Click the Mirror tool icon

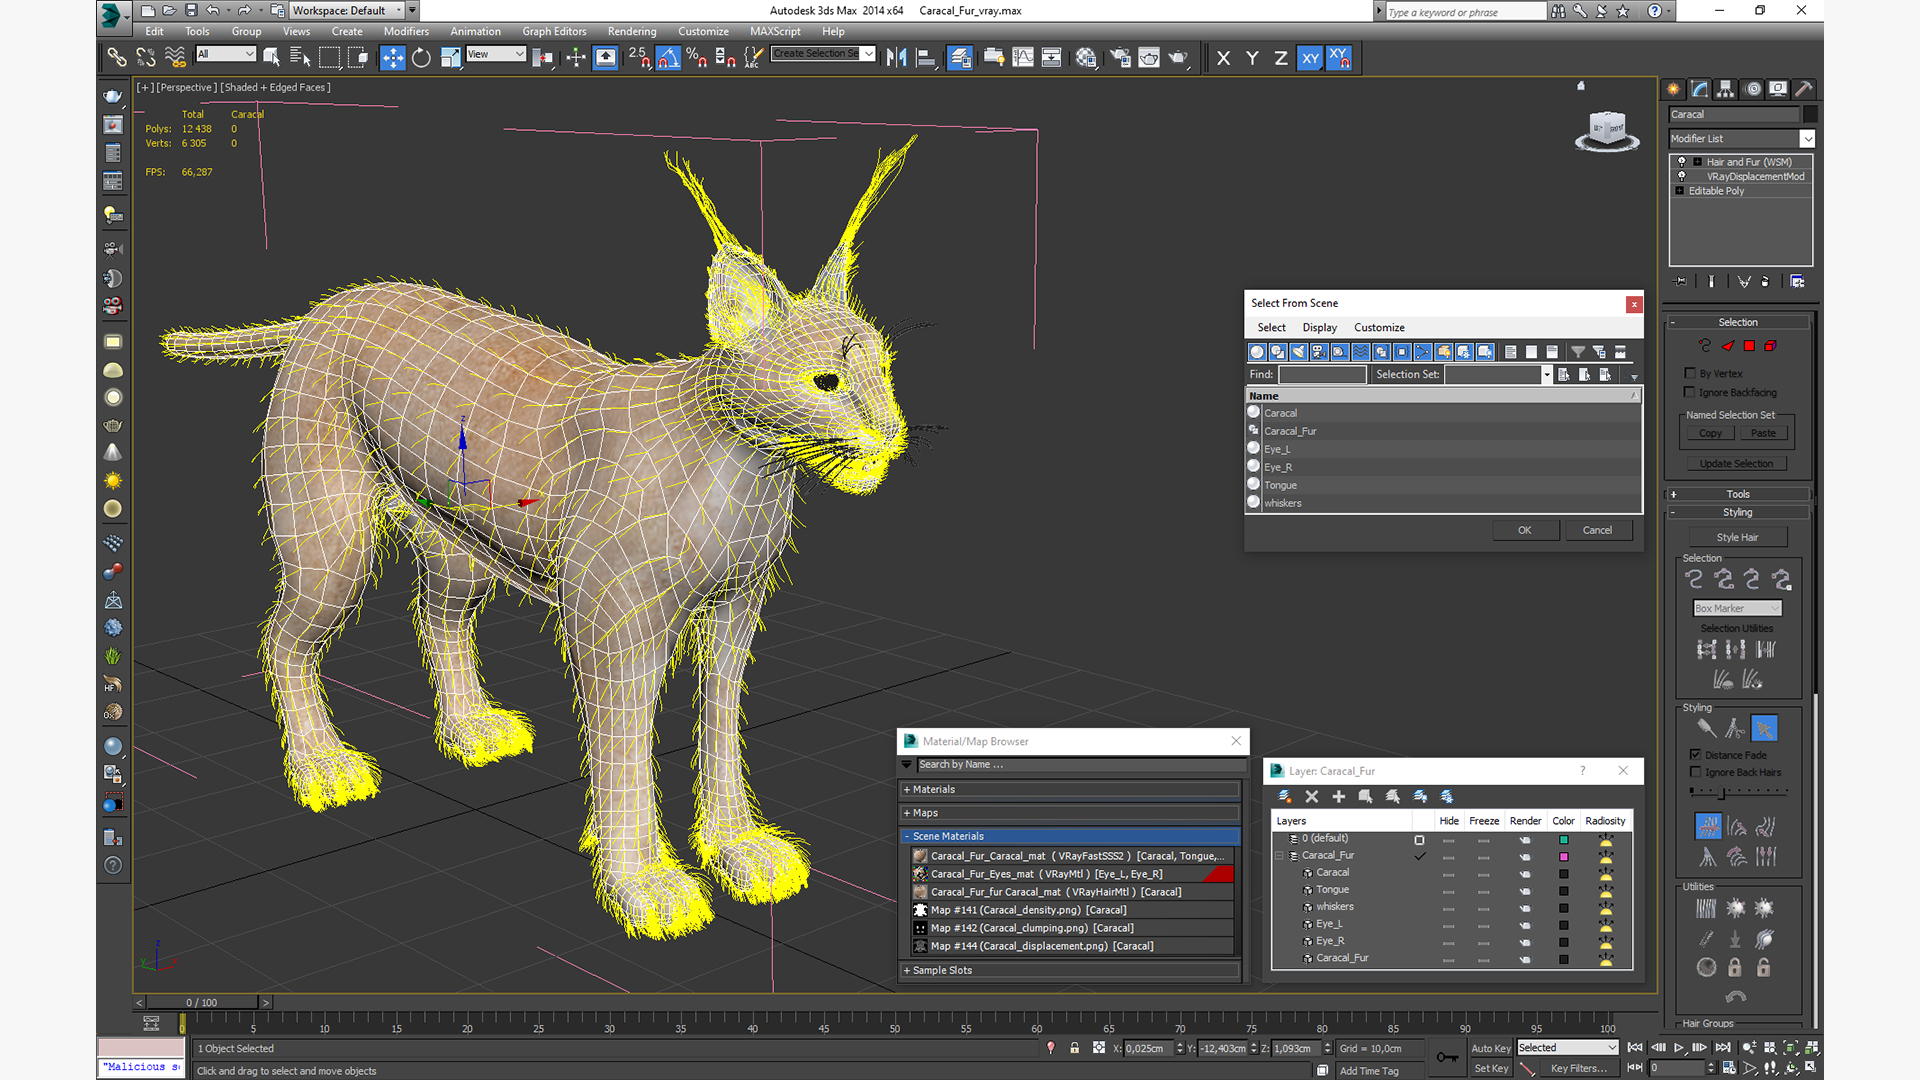coord(896,58)
